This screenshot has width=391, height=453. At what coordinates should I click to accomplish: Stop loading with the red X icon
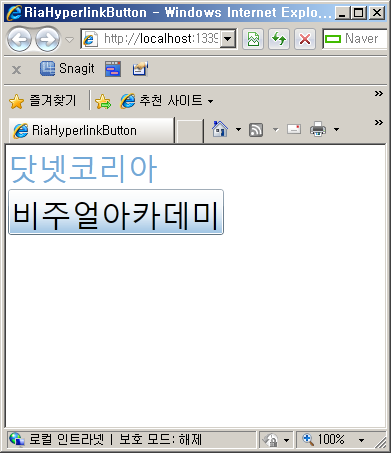point(305,39)
